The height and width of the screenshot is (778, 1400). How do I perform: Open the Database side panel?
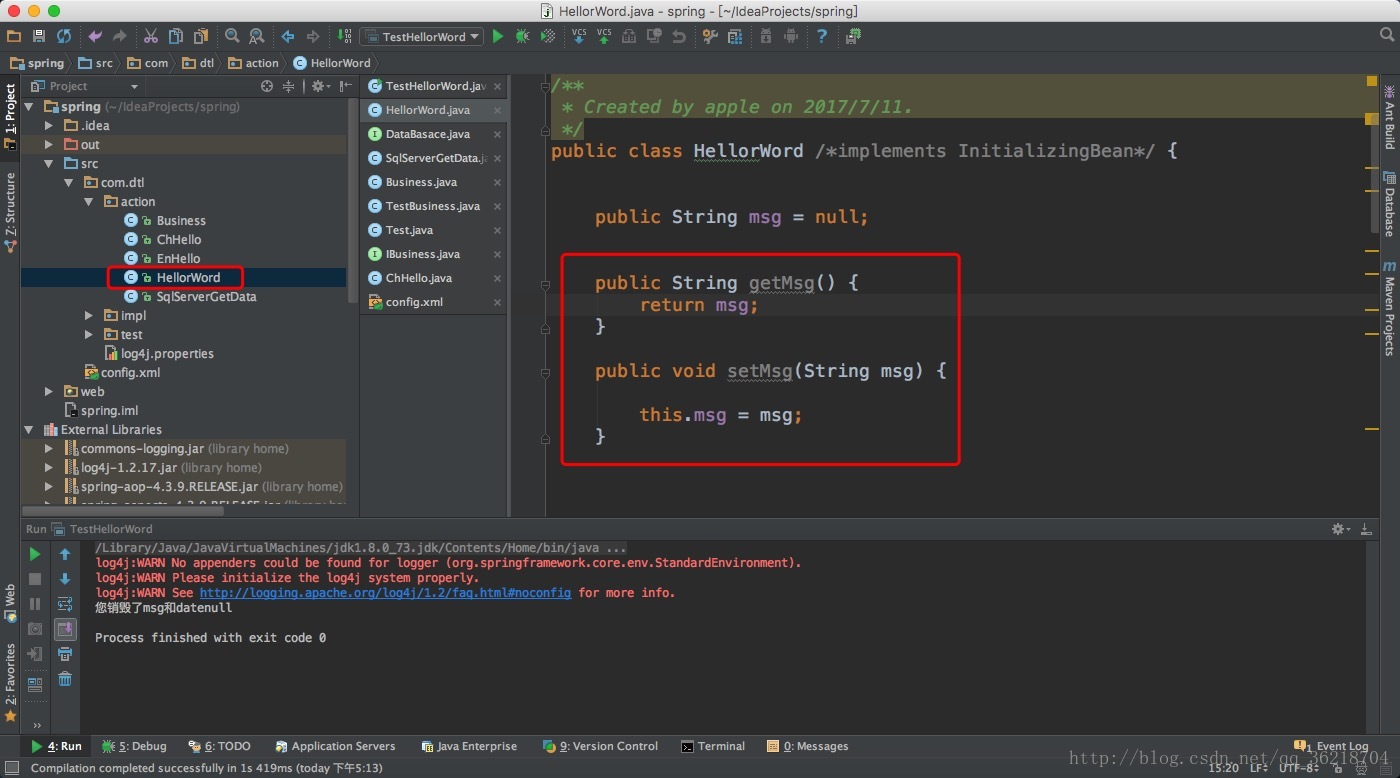[1389, 205]
